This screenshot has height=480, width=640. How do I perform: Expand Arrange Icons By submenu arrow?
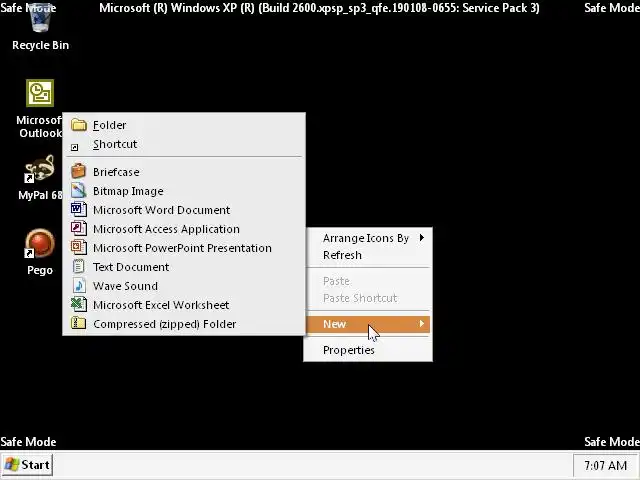pyautogui.click(x=422, y=238)
